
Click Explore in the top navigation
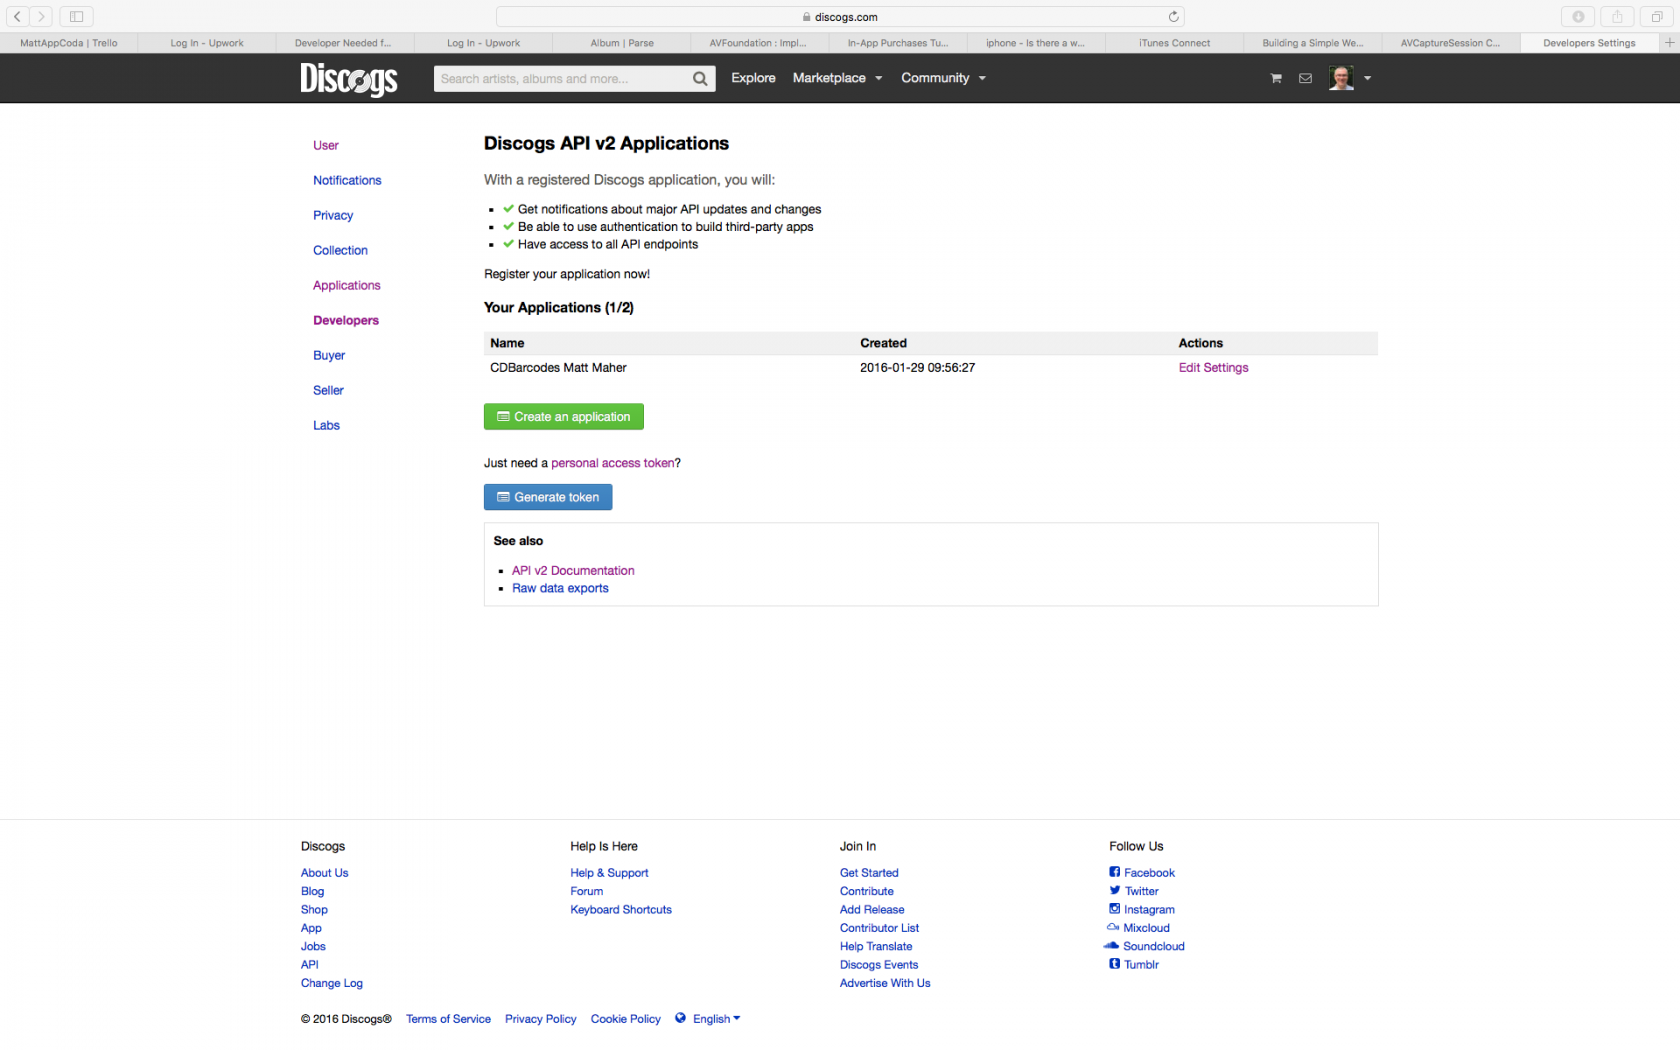pyautogui.click(x=753, y=78)
